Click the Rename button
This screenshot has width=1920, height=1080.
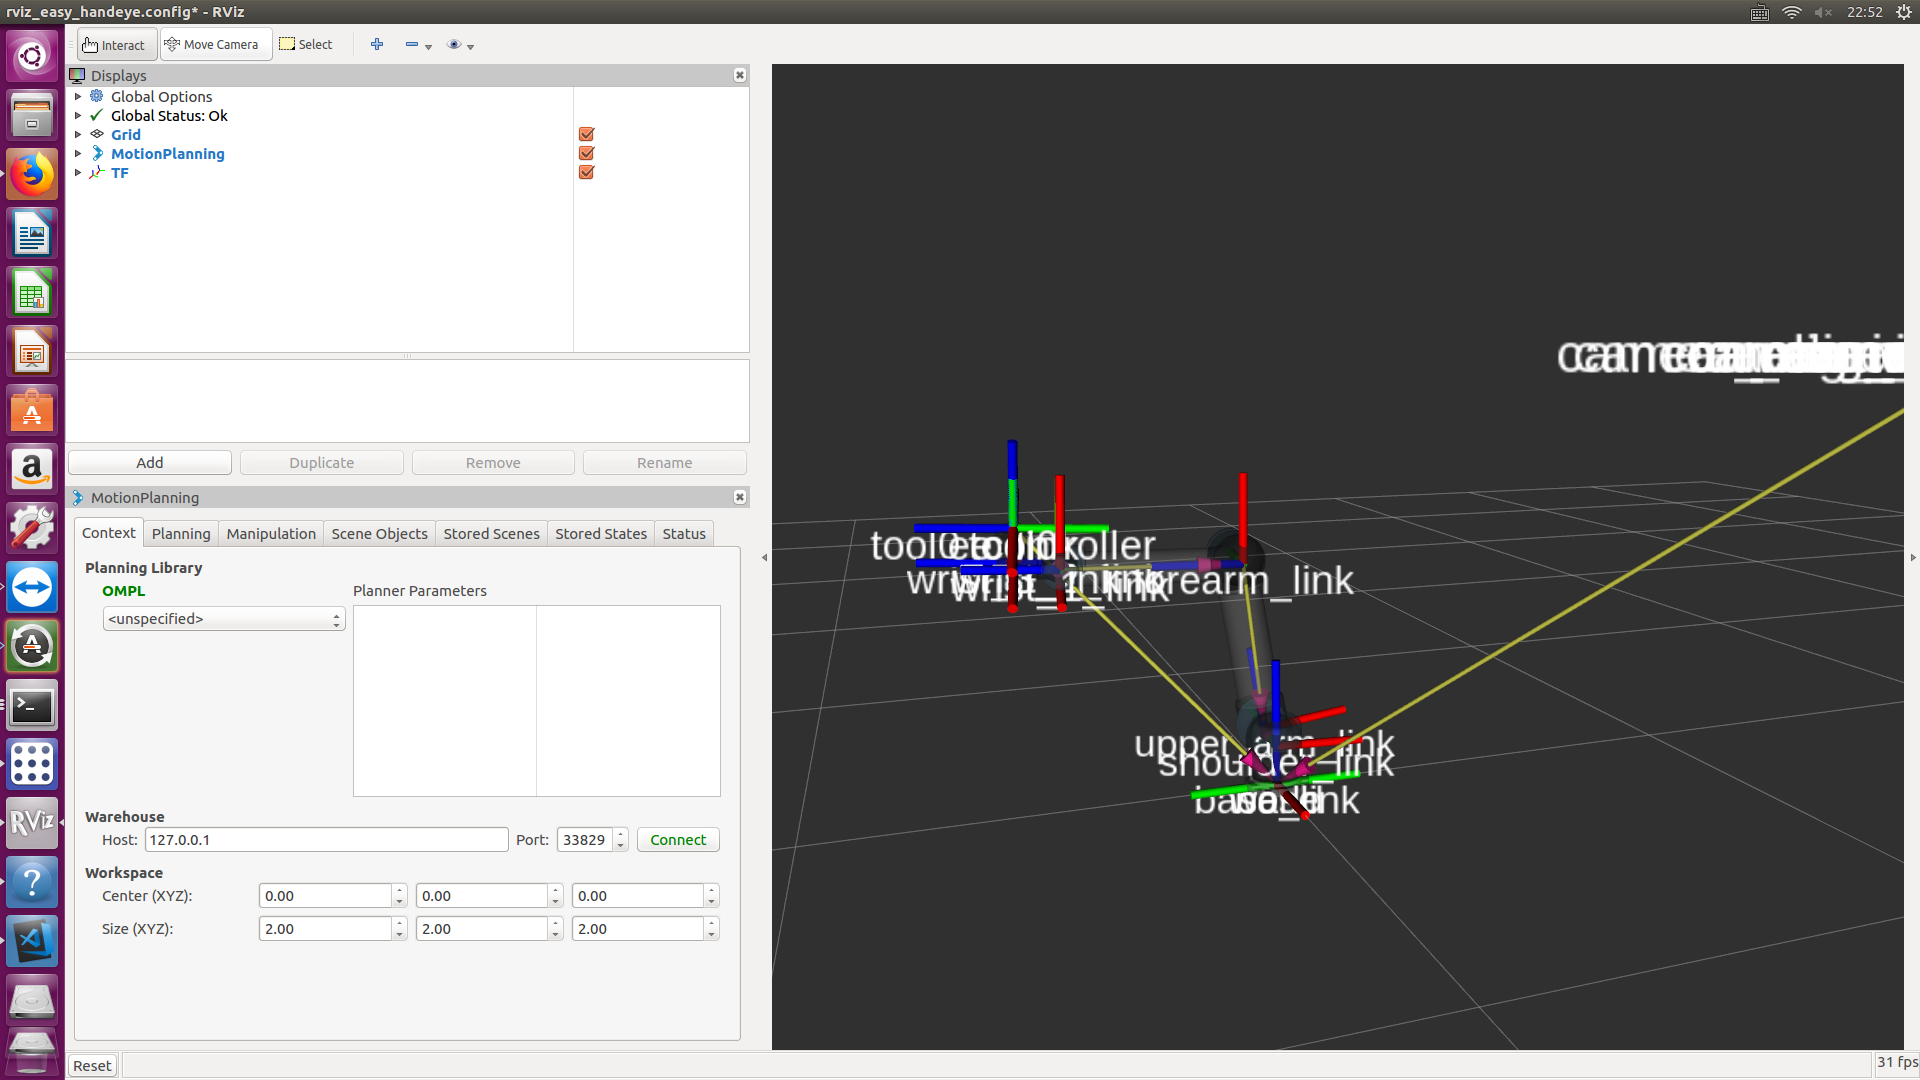665,462
